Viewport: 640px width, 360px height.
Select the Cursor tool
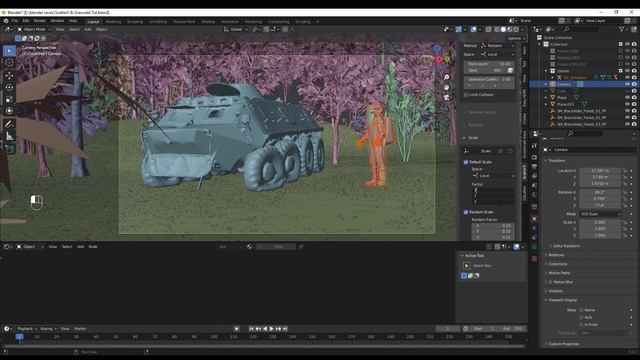9,62
